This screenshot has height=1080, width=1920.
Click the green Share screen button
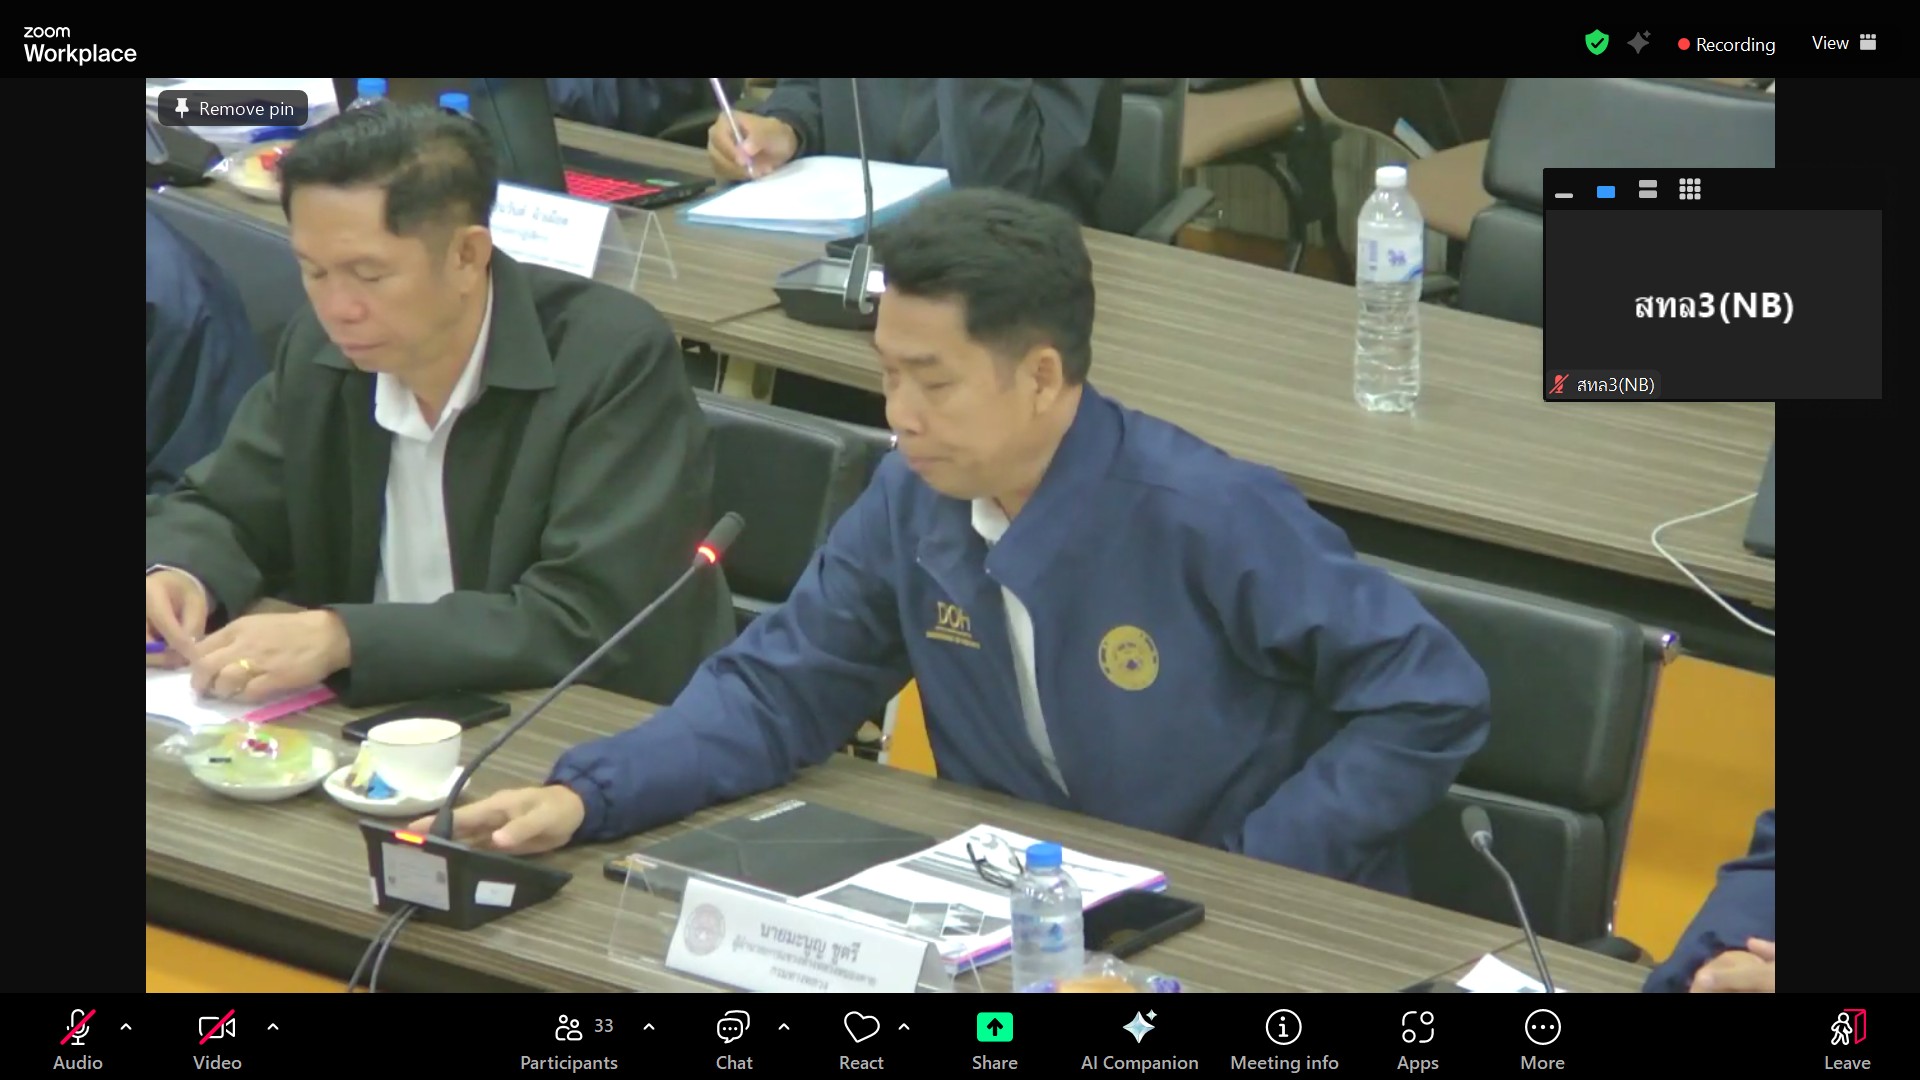coord(994,1028)
